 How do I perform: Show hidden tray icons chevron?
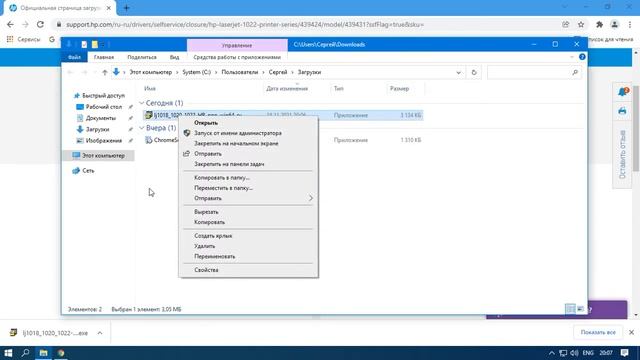tap(551, 353)
